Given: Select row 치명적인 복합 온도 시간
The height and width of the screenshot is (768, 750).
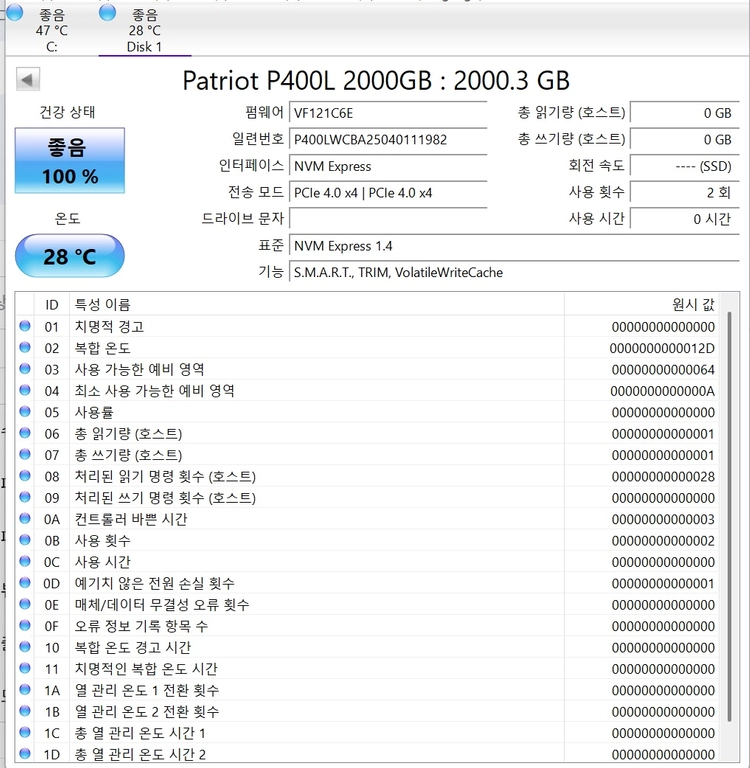Looking at the screenshot, I should coord(367,669).
